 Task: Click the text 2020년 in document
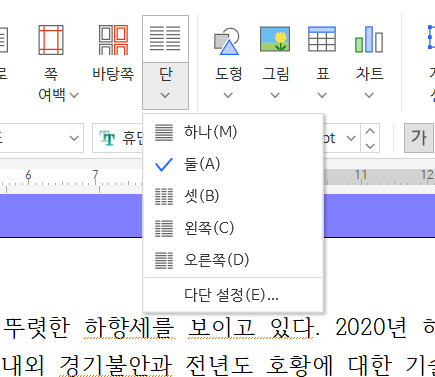[371, 327]
